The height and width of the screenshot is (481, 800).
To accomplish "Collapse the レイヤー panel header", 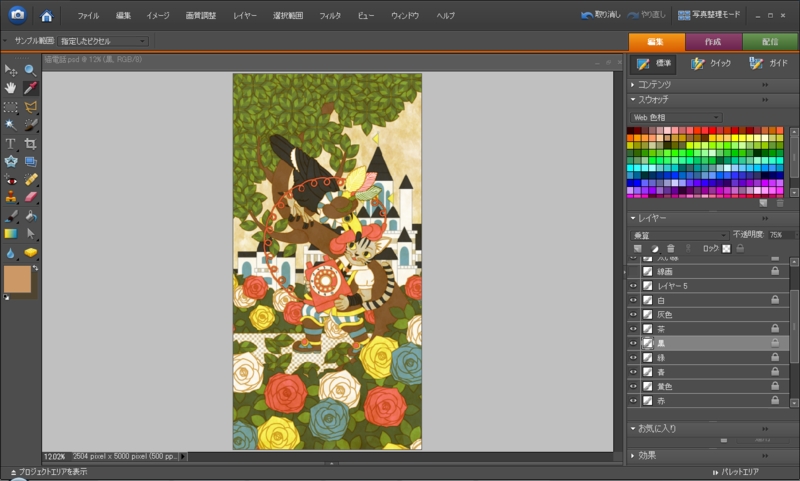I will coord(633,218).
